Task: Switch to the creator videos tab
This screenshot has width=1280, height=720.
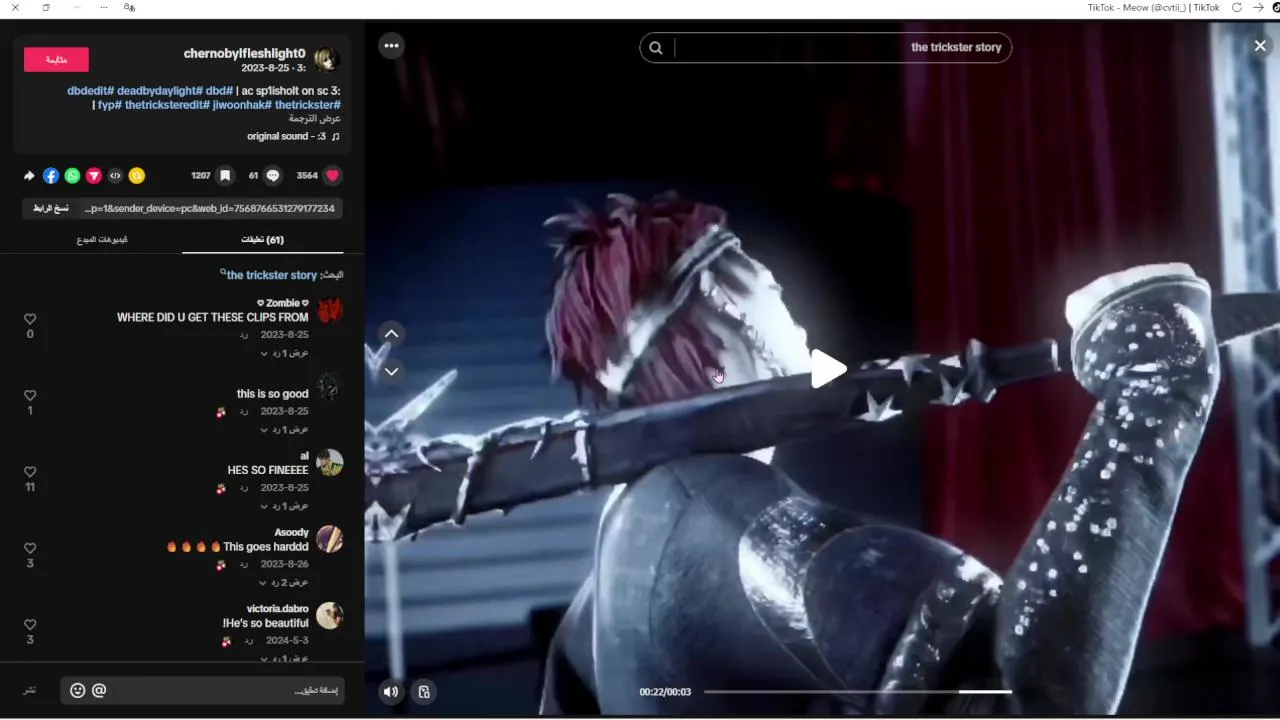Action: click(x=102, y=240)
